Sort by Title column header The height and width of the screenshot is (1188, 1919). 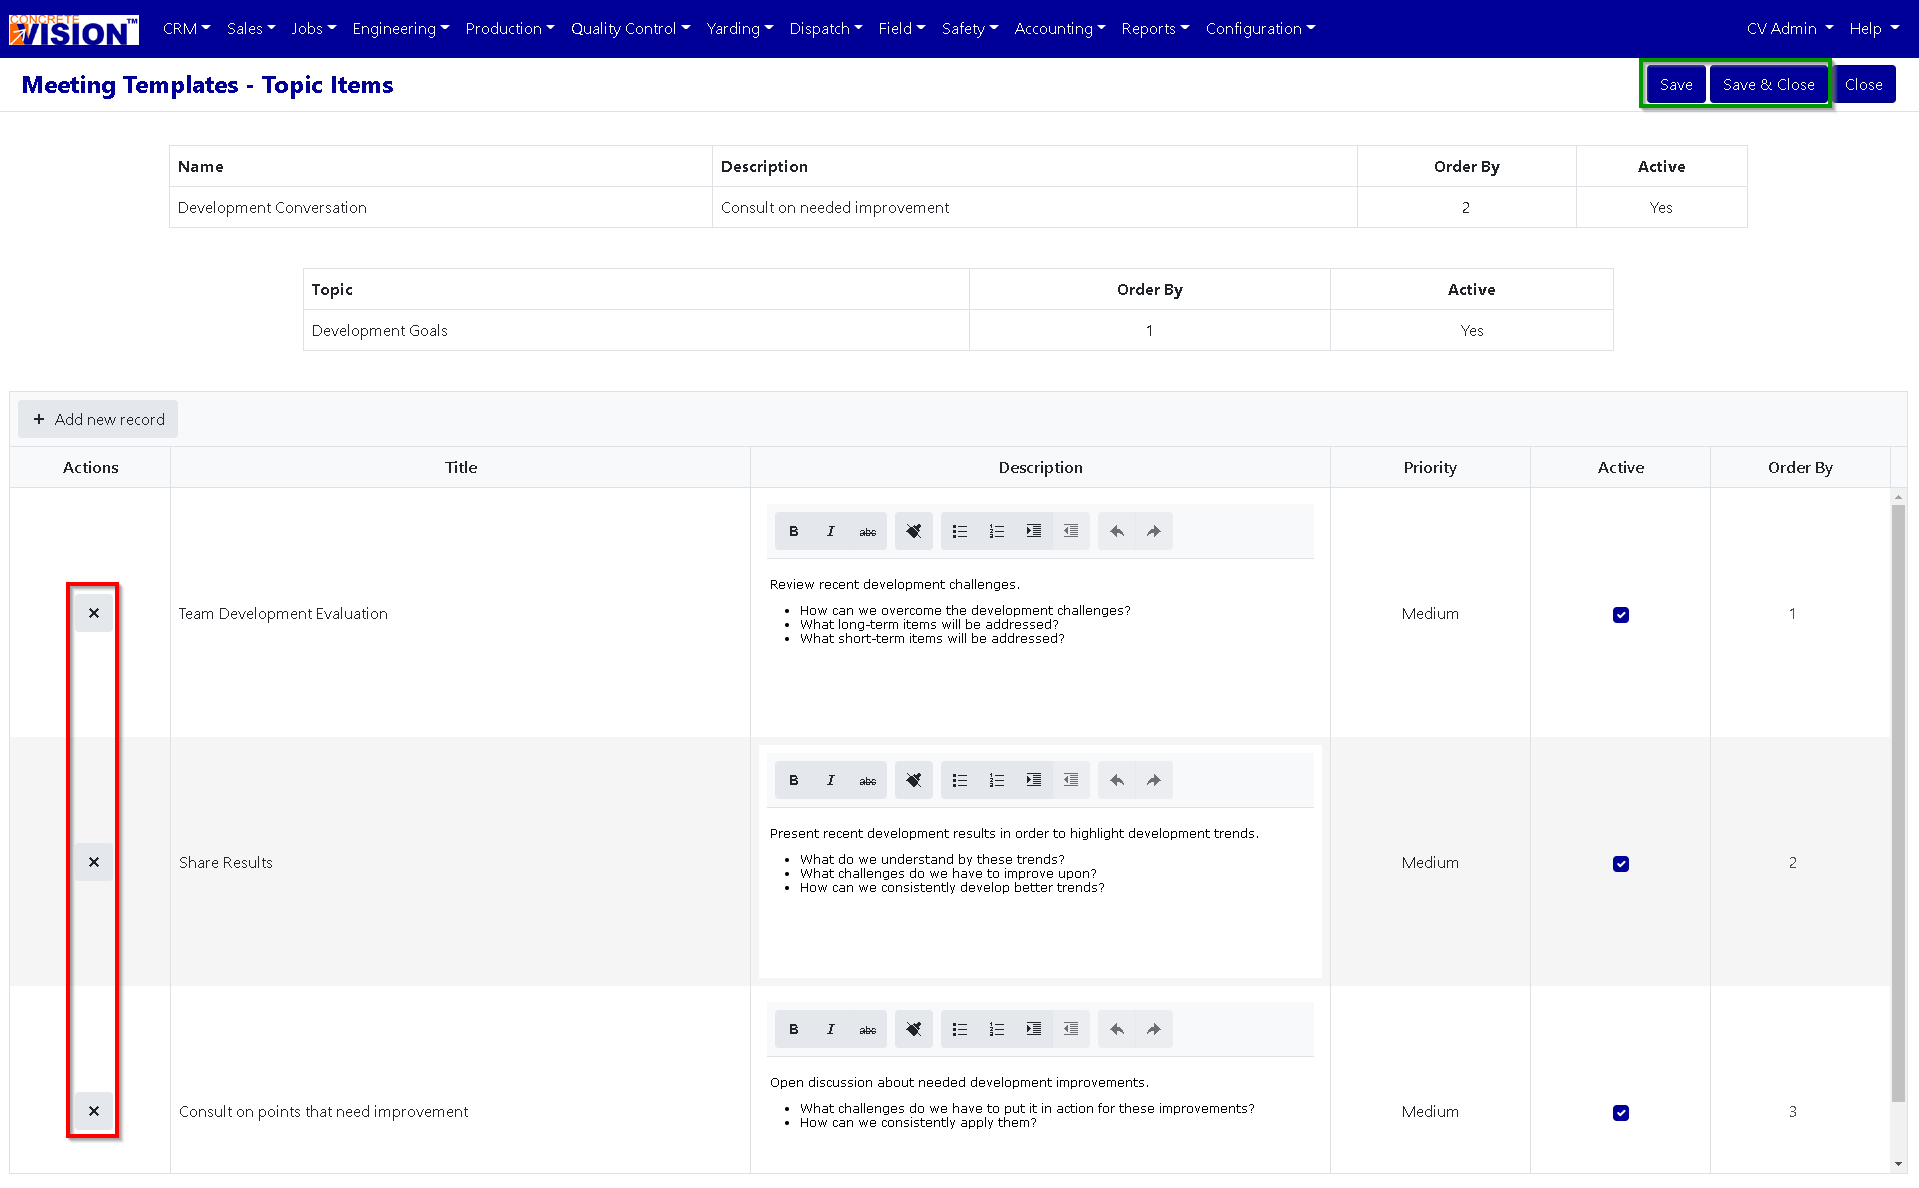click(461, 467)
